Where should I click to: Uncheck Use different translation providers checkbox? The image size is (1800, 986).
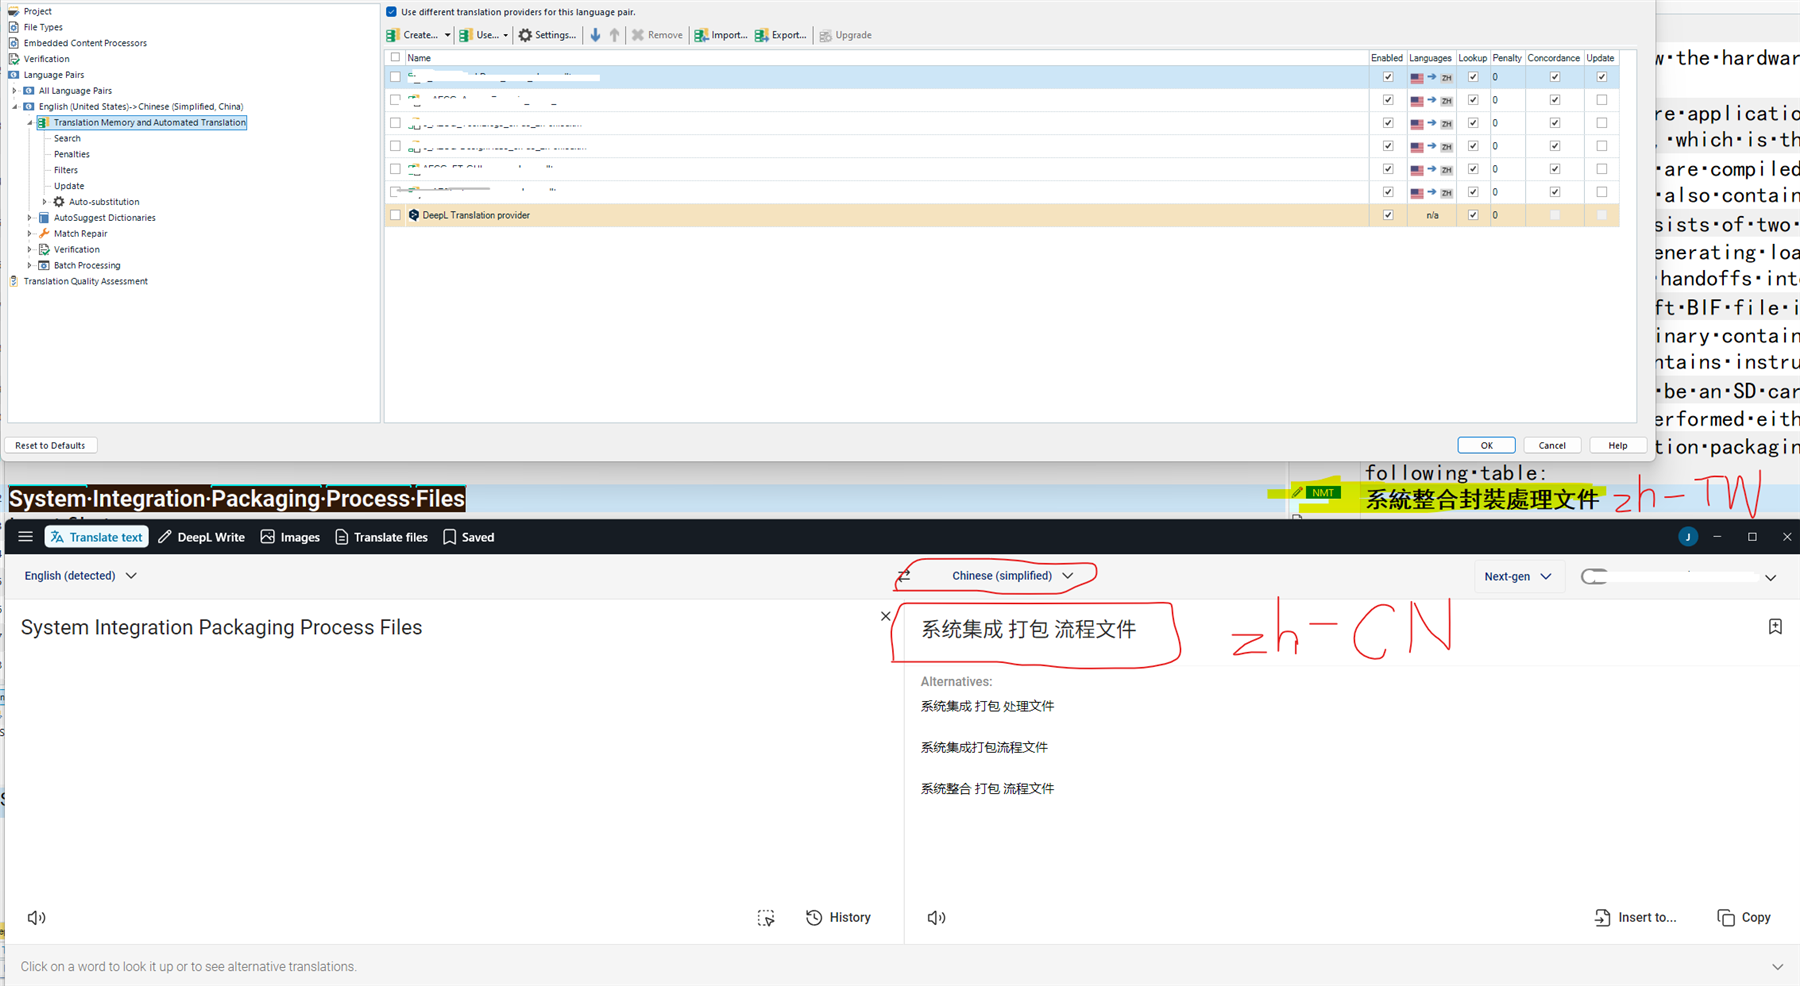coord(391,12)
